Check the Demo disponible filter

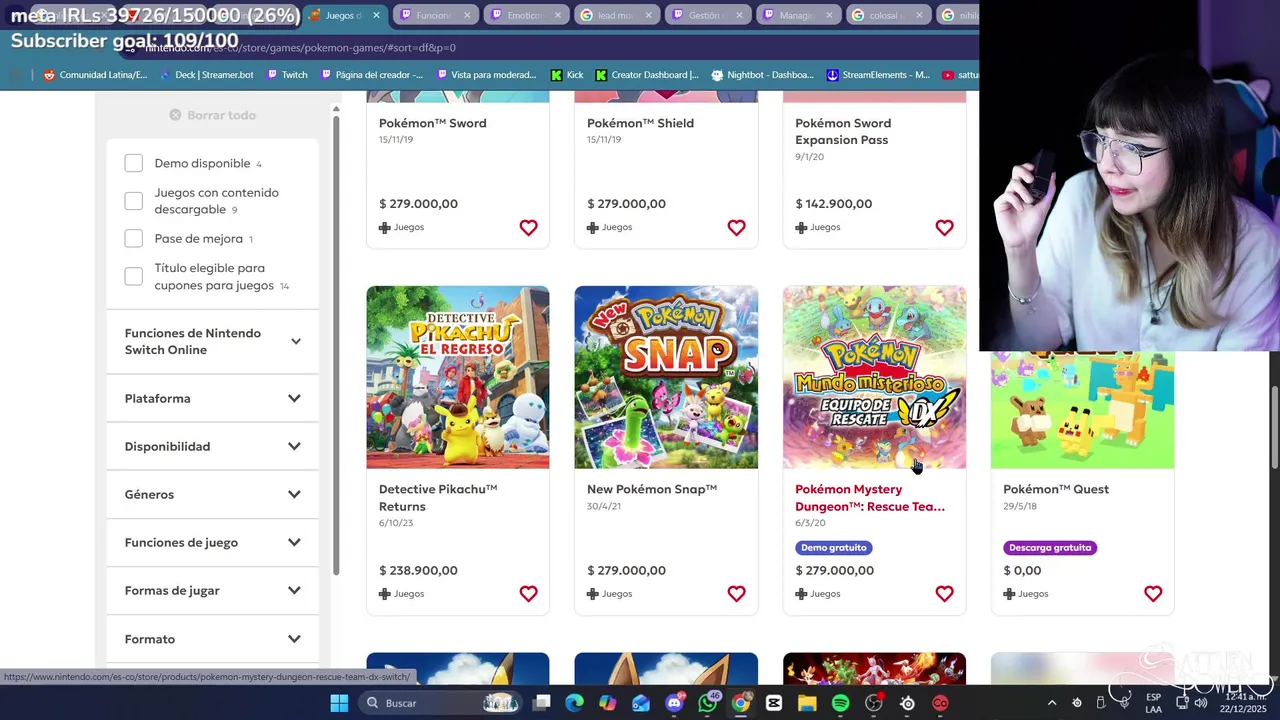point(134,163)
